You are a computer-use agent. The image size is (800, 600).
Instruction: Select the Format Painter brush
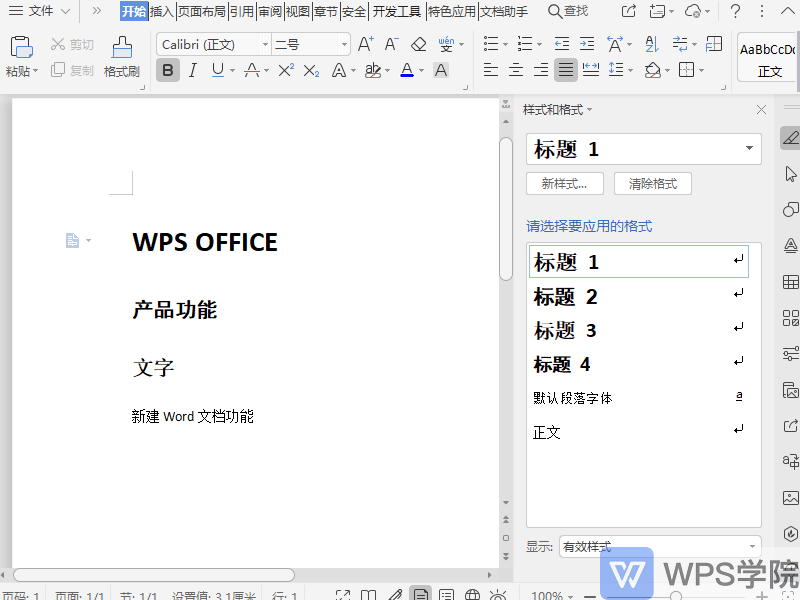coord(122,47)
